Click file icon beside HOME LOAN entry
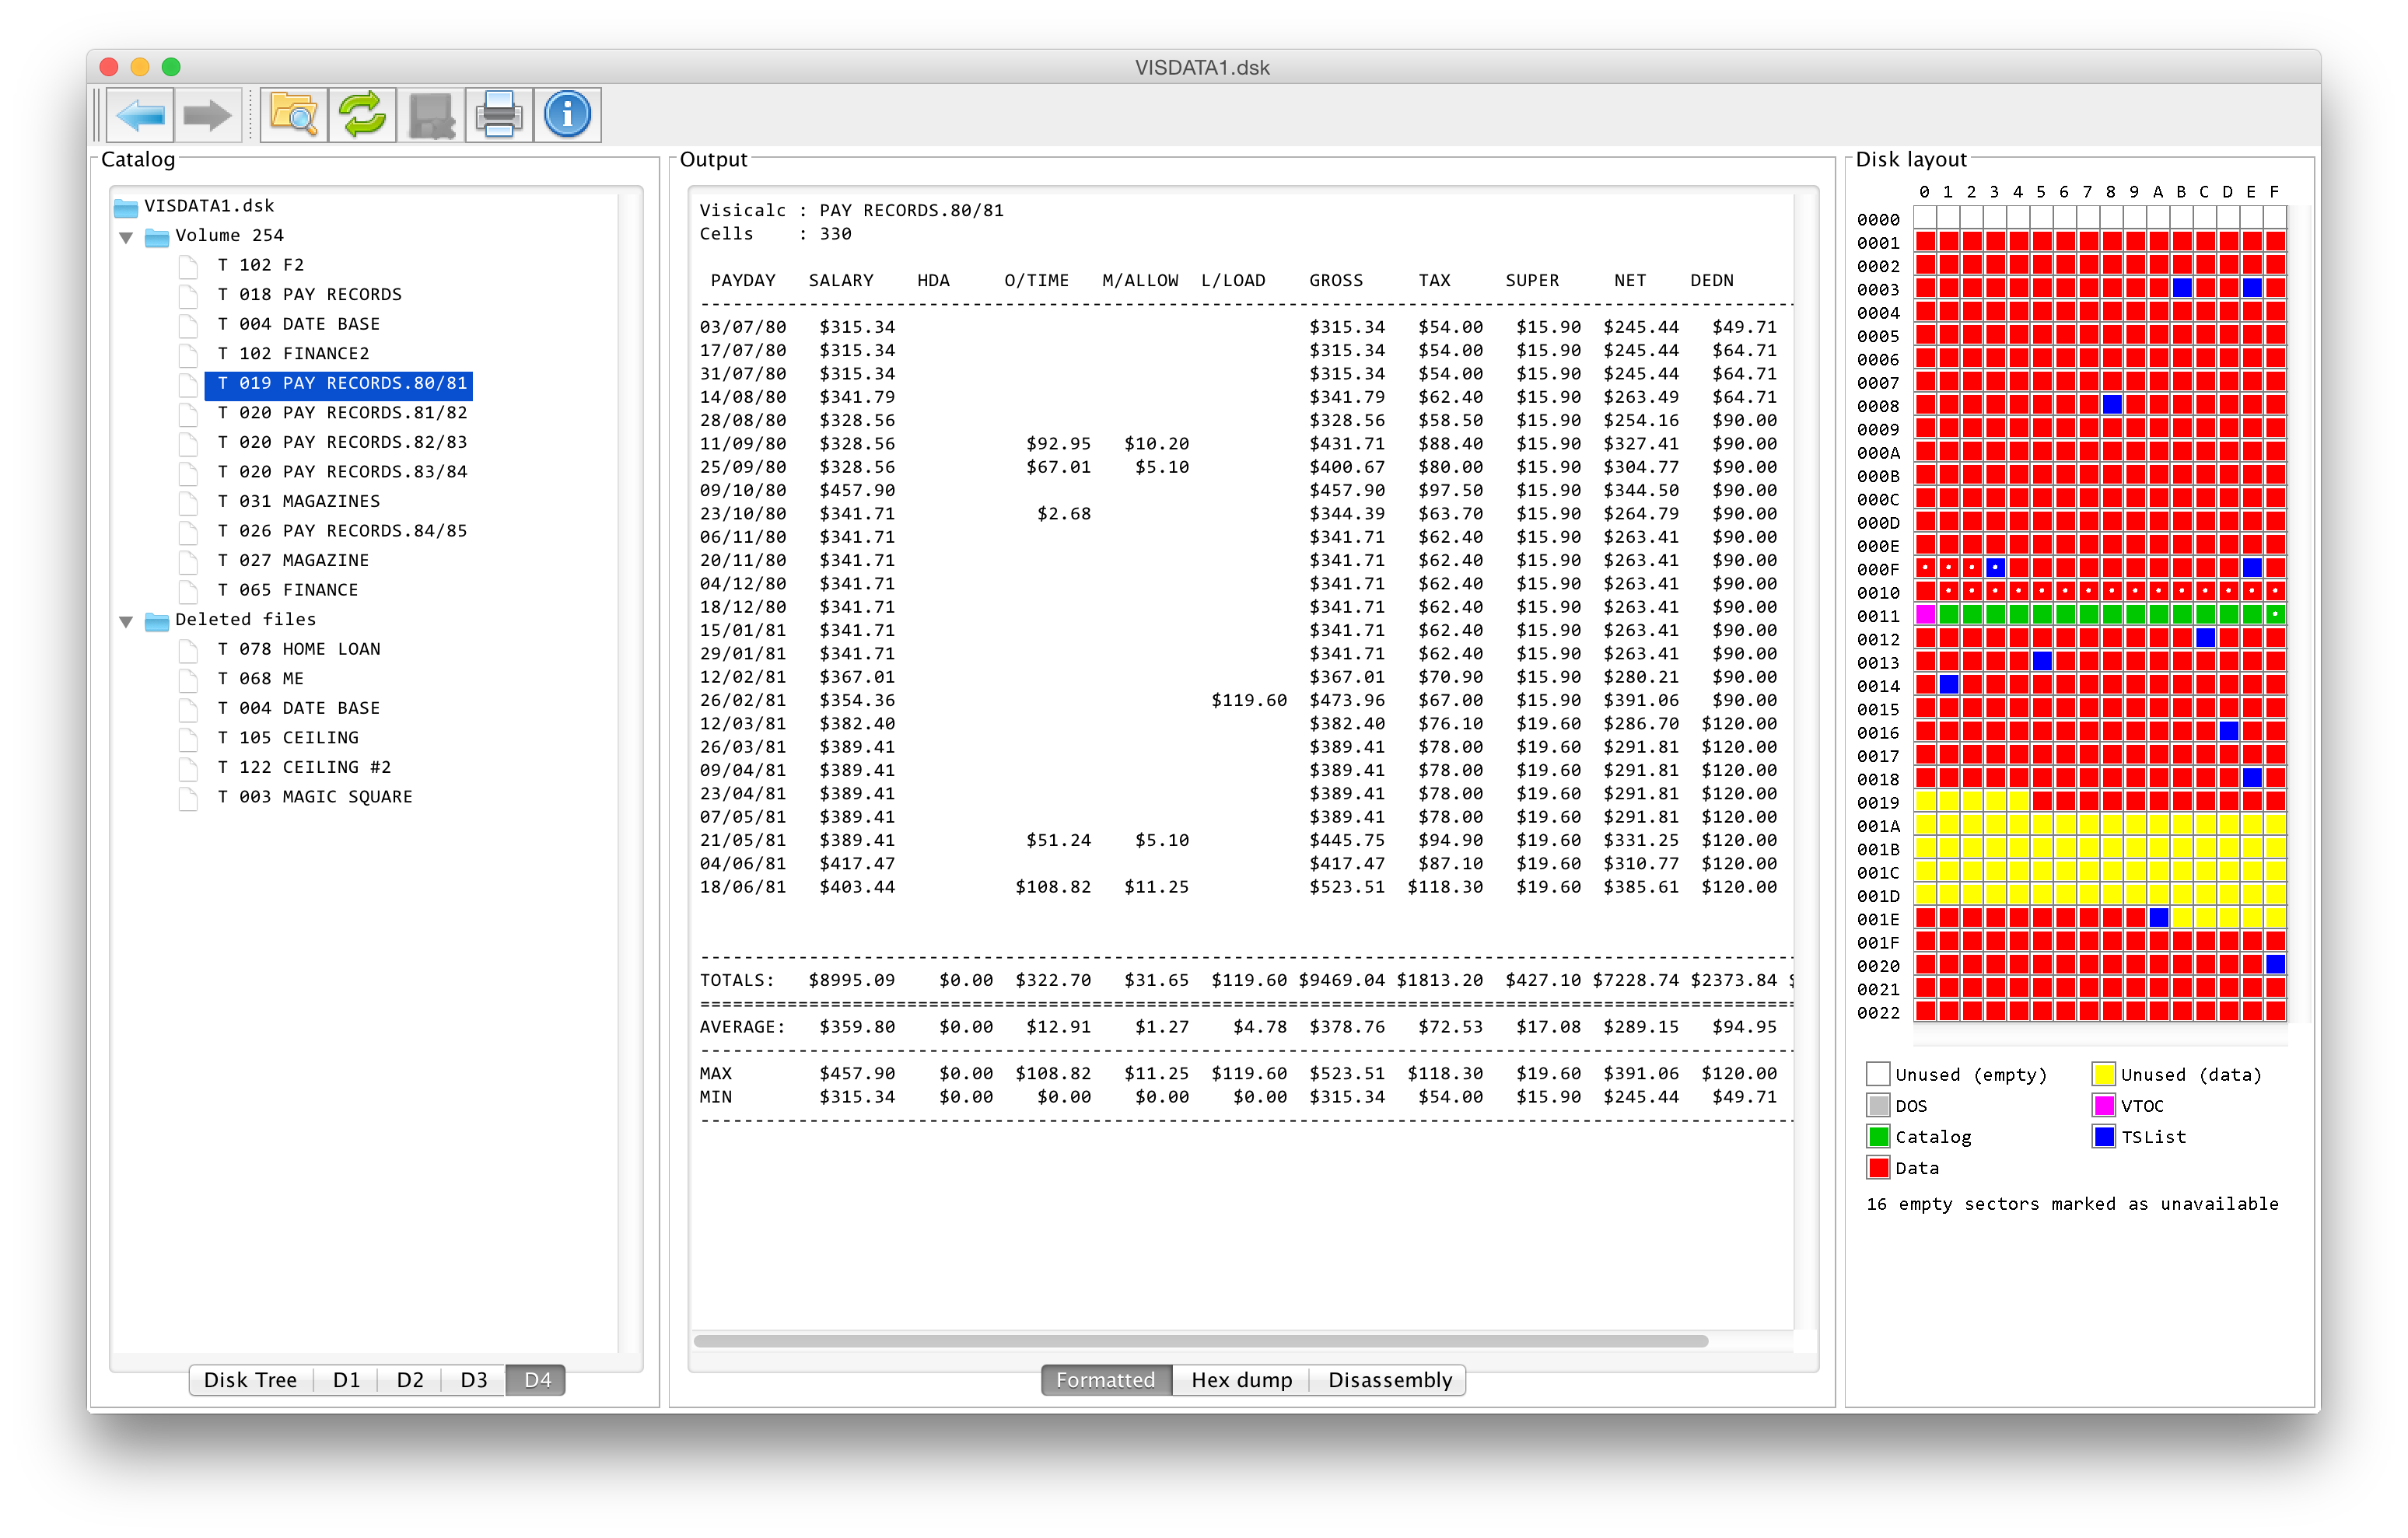Image resolution: width=2408 pixels, height=1538 pixels. [189, 650]
